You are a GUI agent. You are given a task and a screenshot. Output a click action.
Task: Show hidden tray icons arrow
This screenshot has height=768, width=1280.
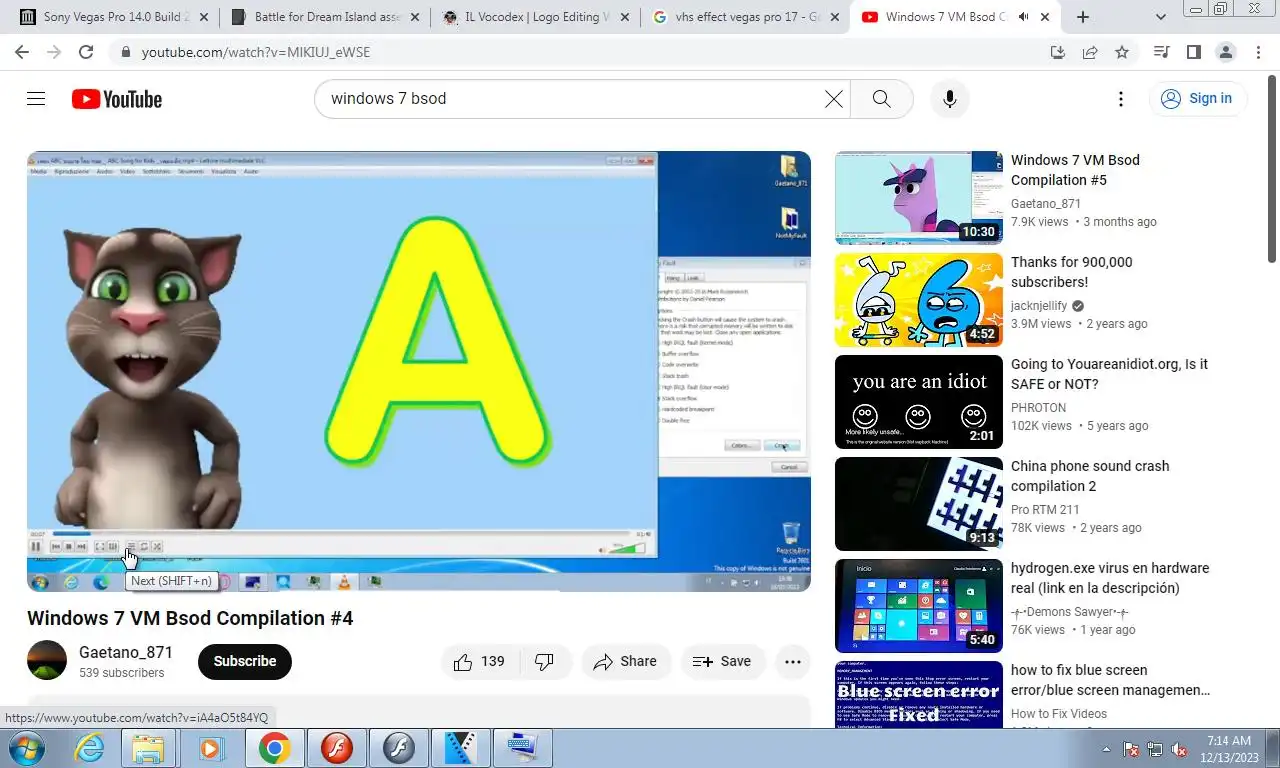coord(1106,749)
